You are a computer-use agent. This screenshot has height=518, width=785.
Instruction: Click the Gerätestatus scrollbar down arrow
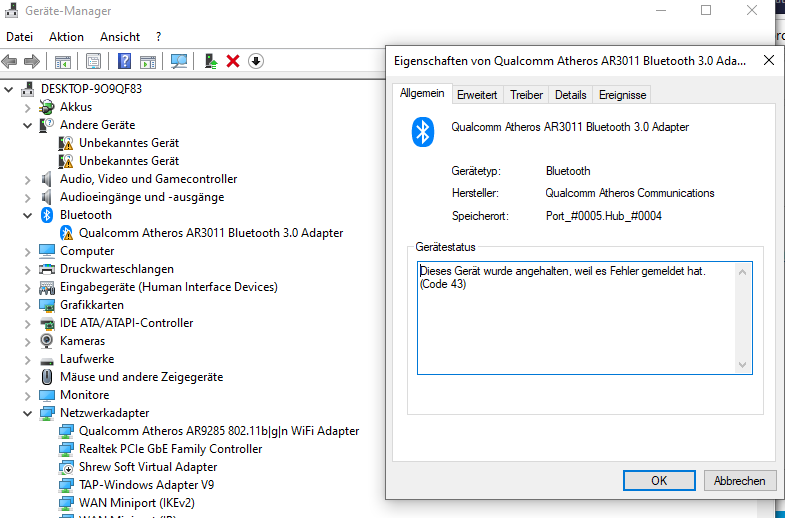(x=742, y=365)
